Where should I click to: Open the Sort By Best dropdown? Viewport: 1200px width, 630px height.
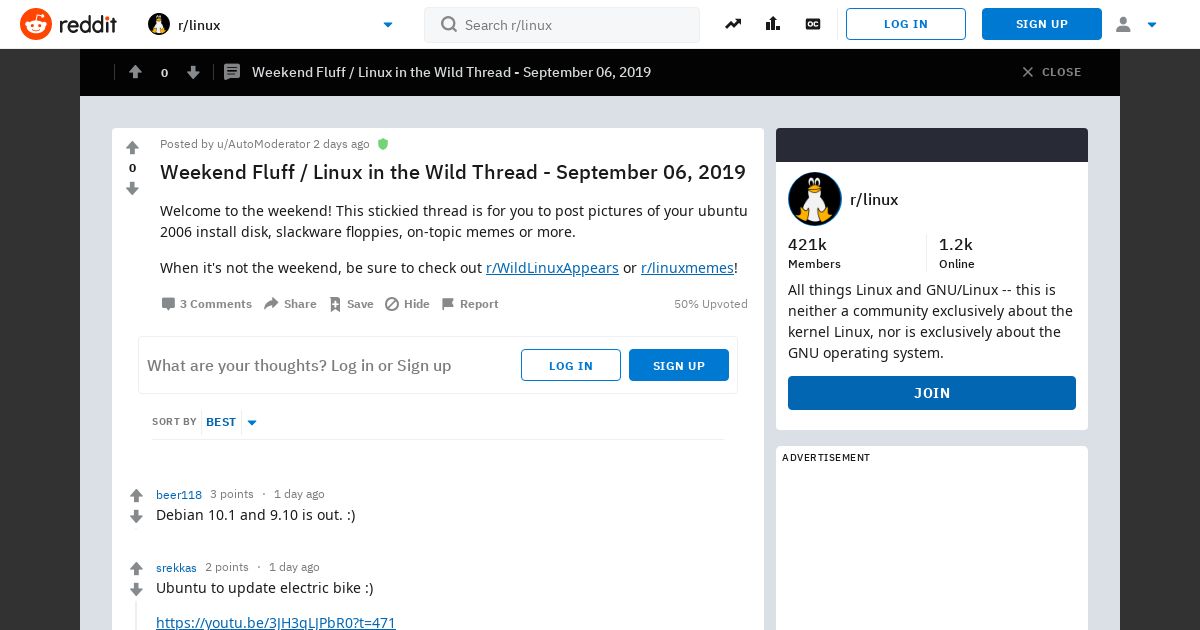[x=231, y=422]
